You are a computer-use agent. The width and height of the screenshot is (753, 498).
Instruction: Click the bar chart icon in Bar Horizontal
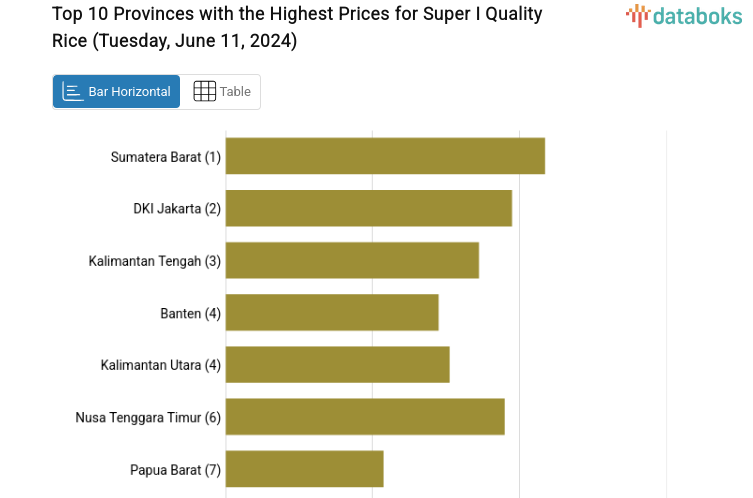coord(72,92)
